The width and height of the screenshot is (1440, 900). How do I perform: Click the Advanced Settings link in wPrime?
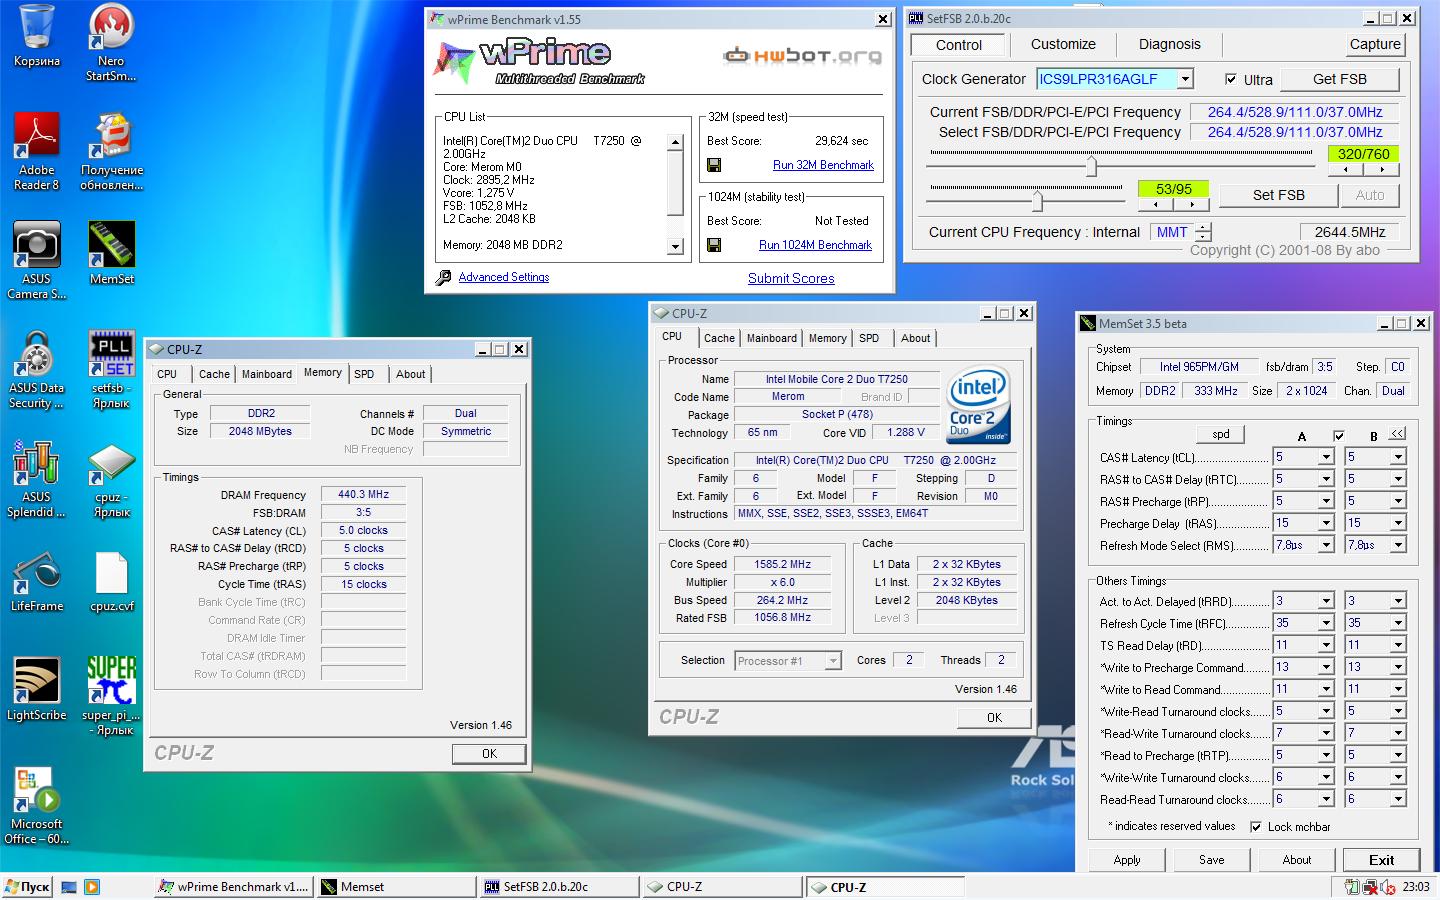(x=503, y=278)
